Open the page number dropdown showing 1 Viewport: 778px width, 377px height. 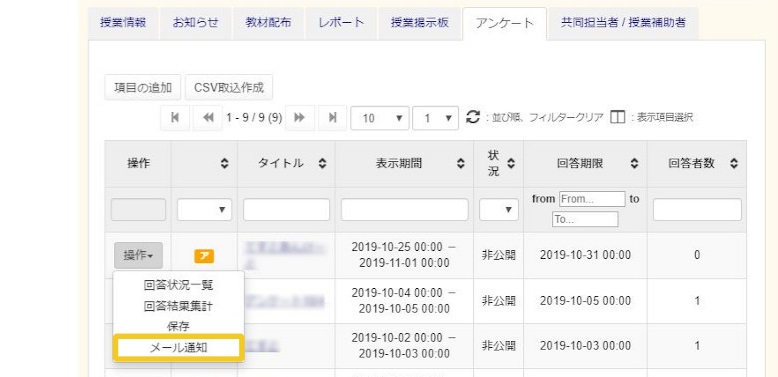point(435,118)
